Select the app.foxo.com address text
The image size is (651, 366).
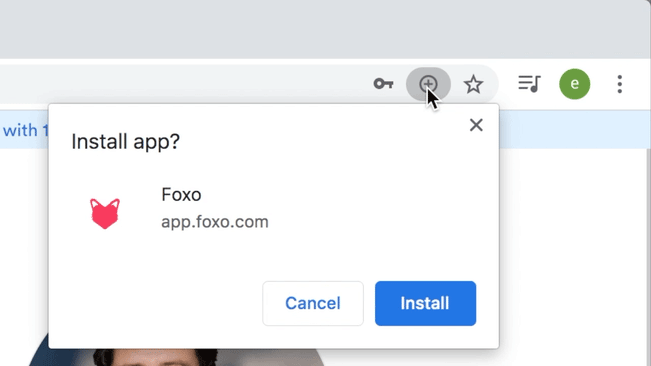(x=215, y=222)
